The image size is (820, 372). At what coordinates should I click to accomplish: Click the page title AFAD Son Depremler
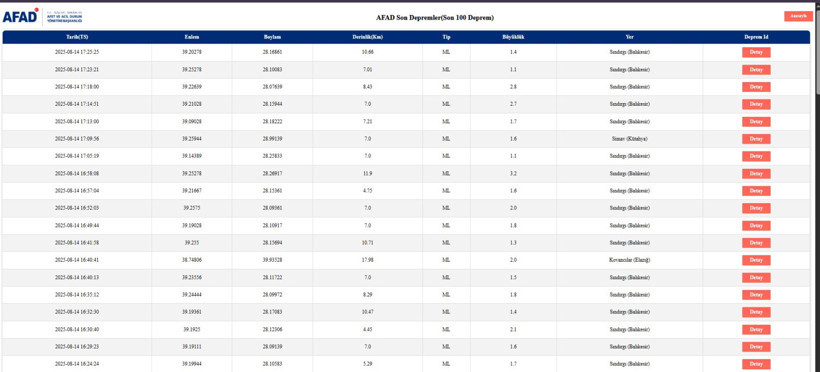pos(435,18)
